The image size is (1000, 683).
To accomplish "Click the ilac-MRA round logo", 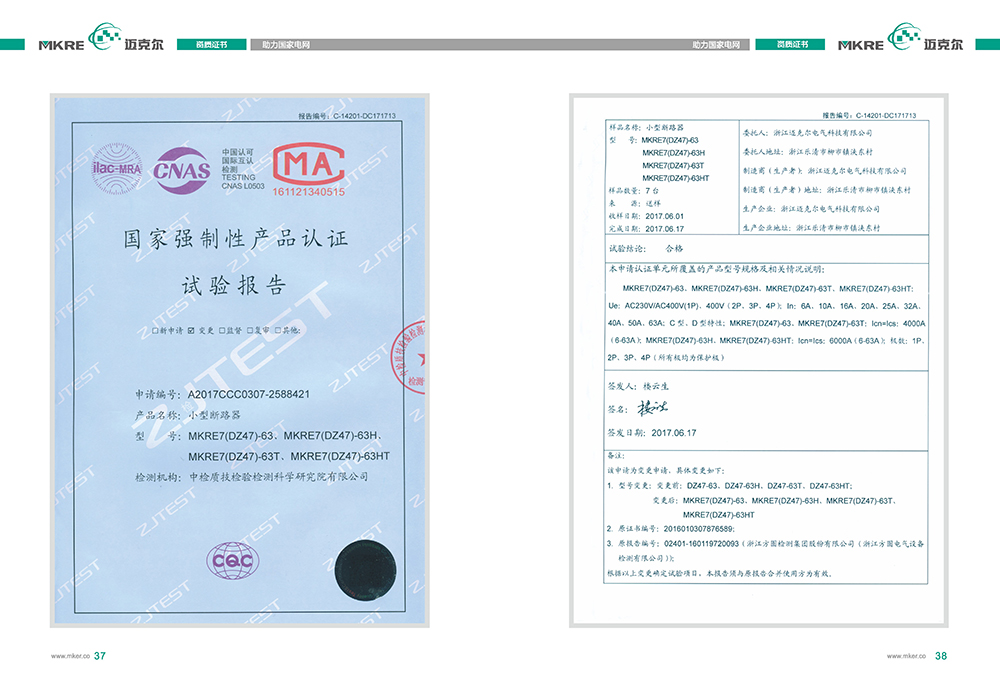I will (x=117, y=169).
